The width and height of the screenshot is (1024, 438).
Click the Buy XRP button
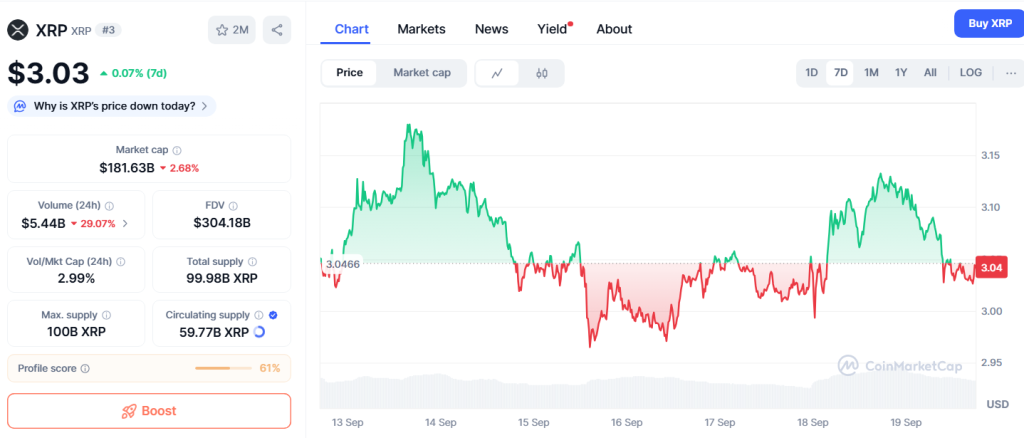988,23
